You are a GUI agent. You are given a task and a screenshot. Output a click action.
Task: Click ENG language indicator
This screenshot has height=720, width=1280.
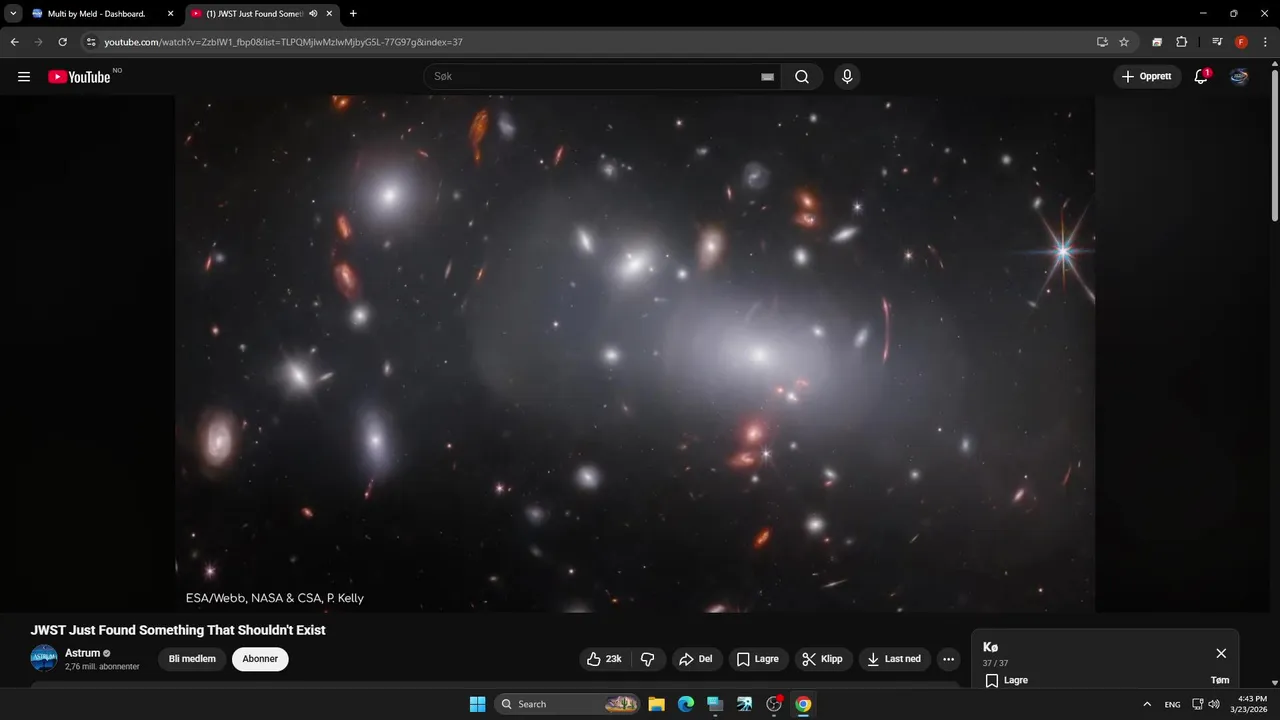coord(1172,704)
